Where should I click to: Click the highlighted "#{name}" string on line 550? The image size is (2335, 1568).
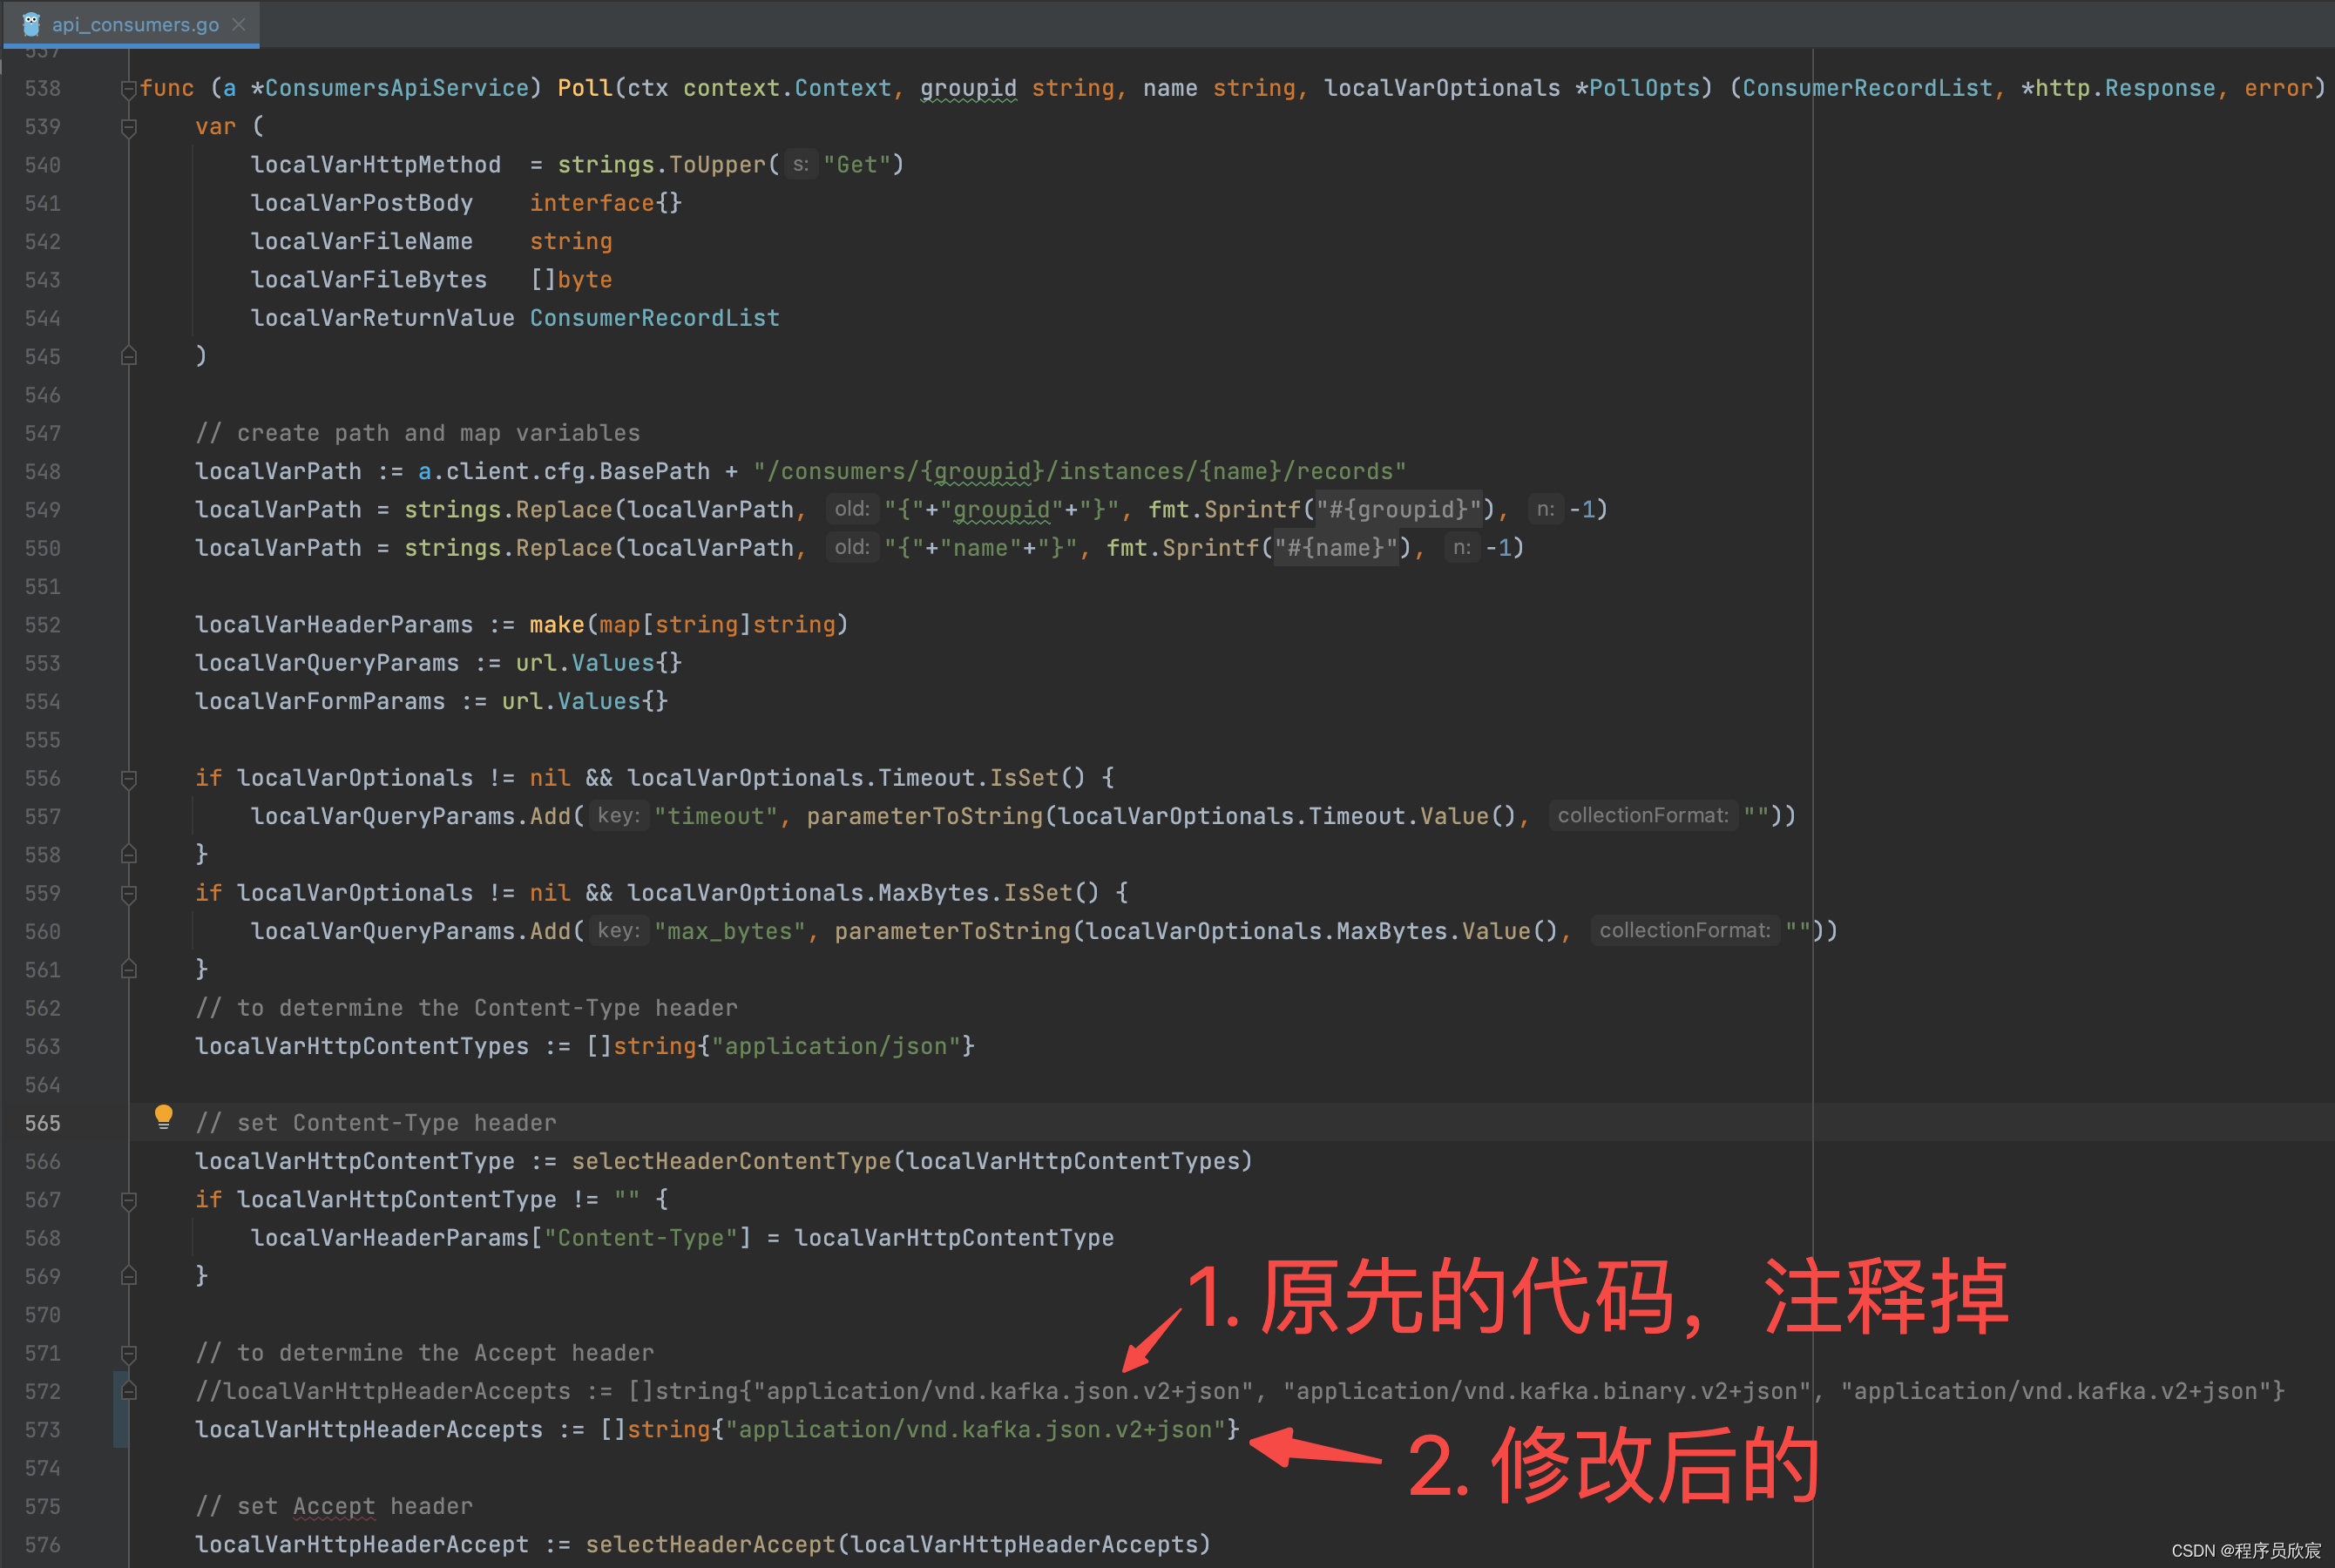(1336, 548)
